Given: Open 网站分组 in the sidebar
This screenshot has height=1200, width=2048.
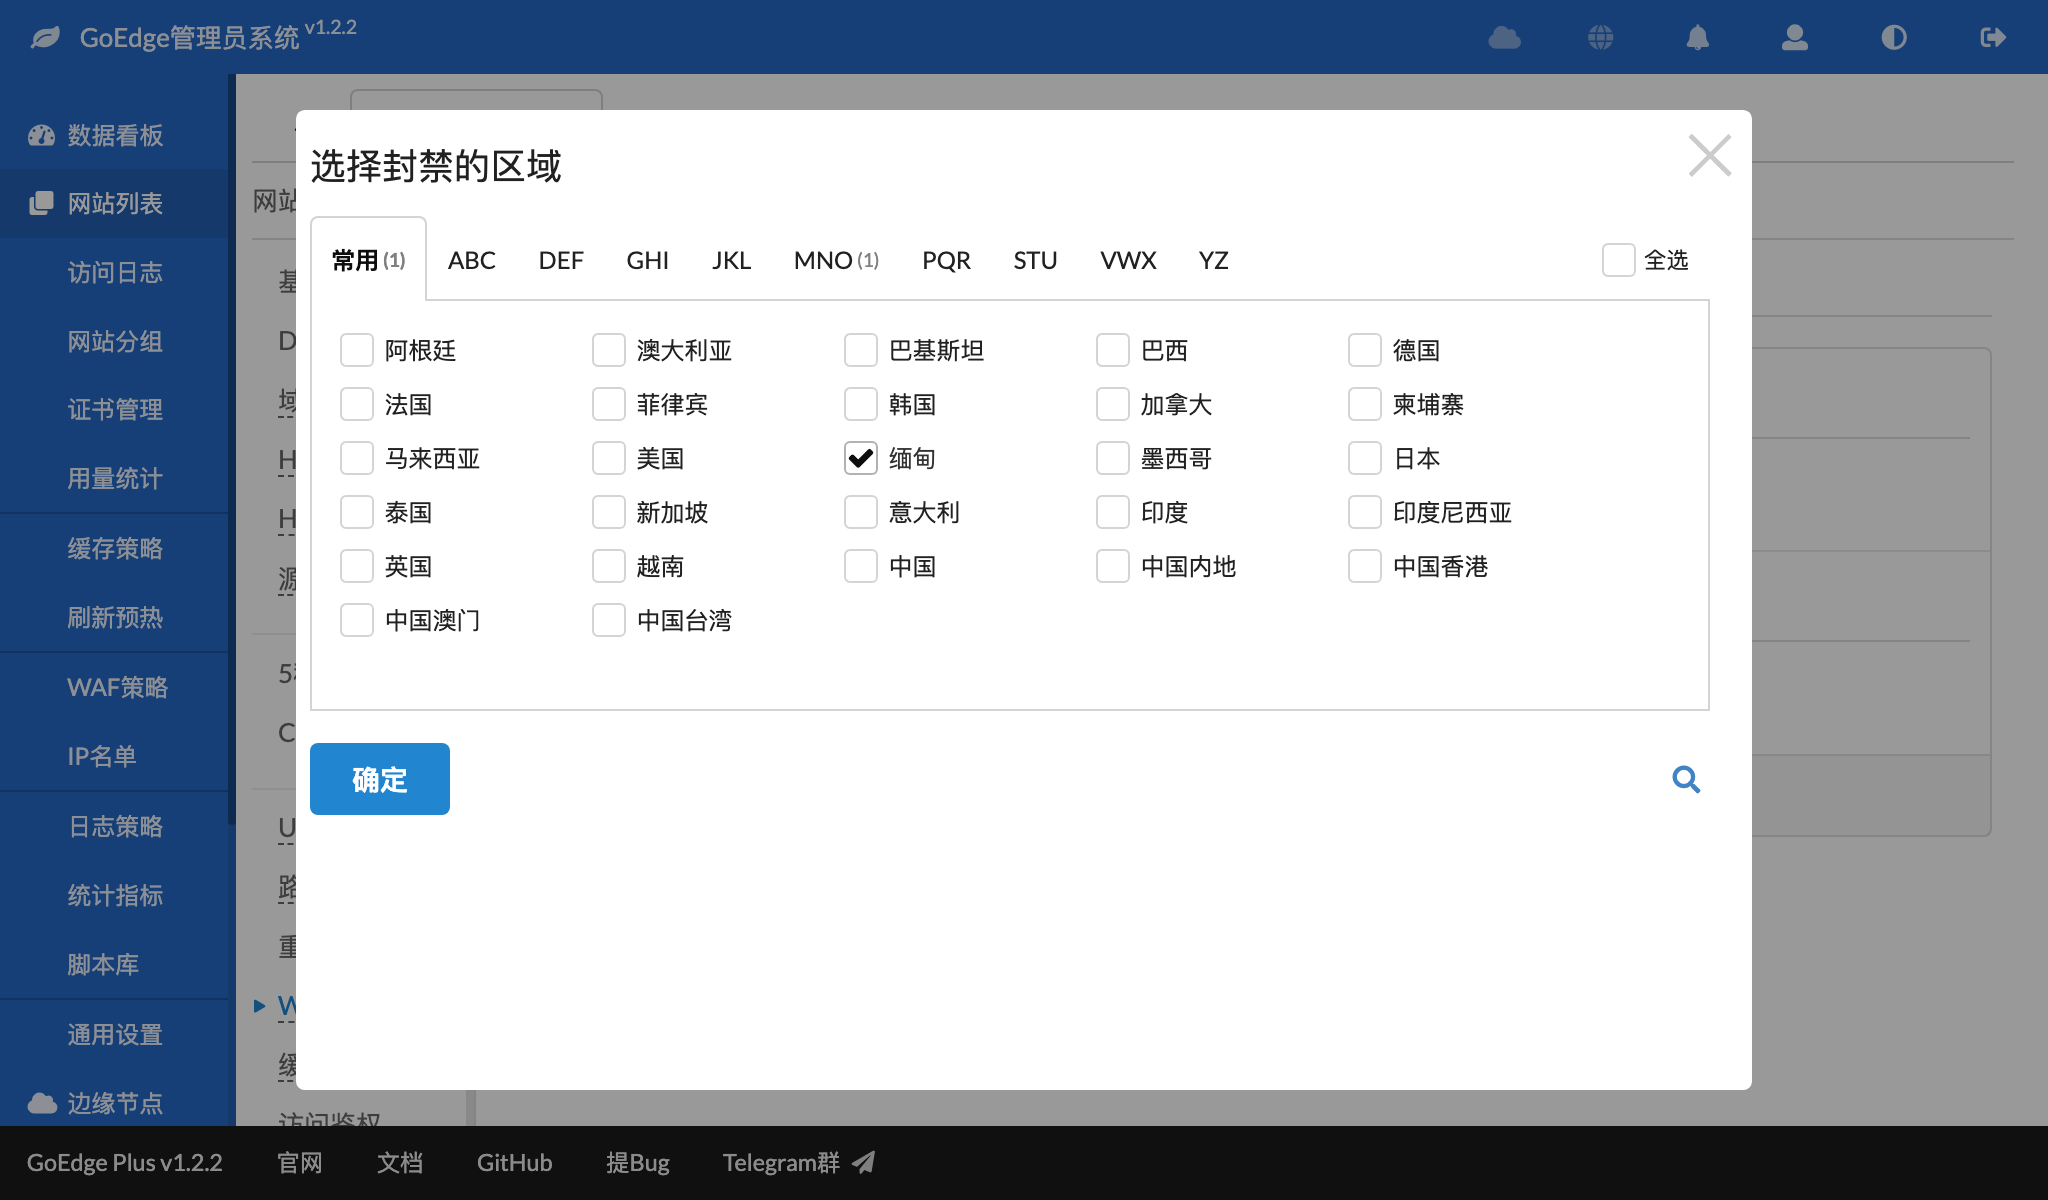Looking at the screenshot, I should [x=115, y=342].
